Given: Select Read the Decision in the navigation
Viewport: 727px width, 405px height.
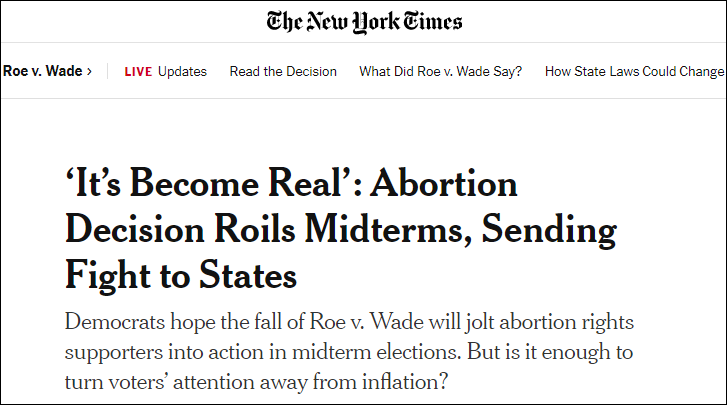Looking at the screenshot, I should pos(283,71).
